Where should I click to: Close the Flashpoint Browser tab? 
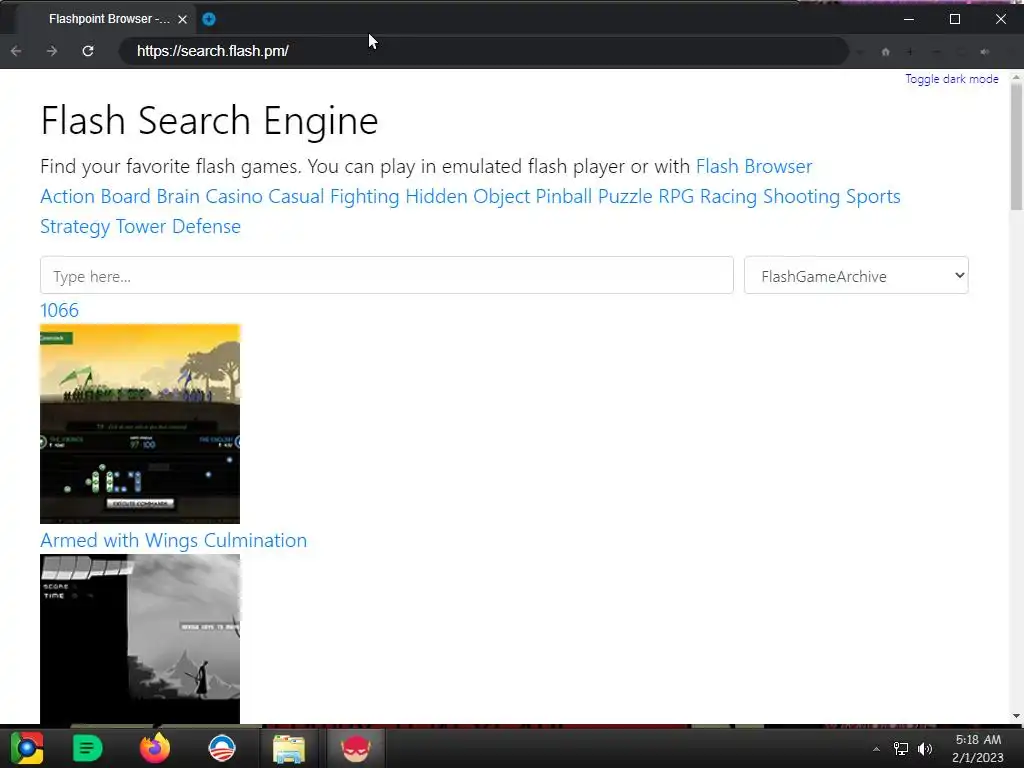point(183,20)
